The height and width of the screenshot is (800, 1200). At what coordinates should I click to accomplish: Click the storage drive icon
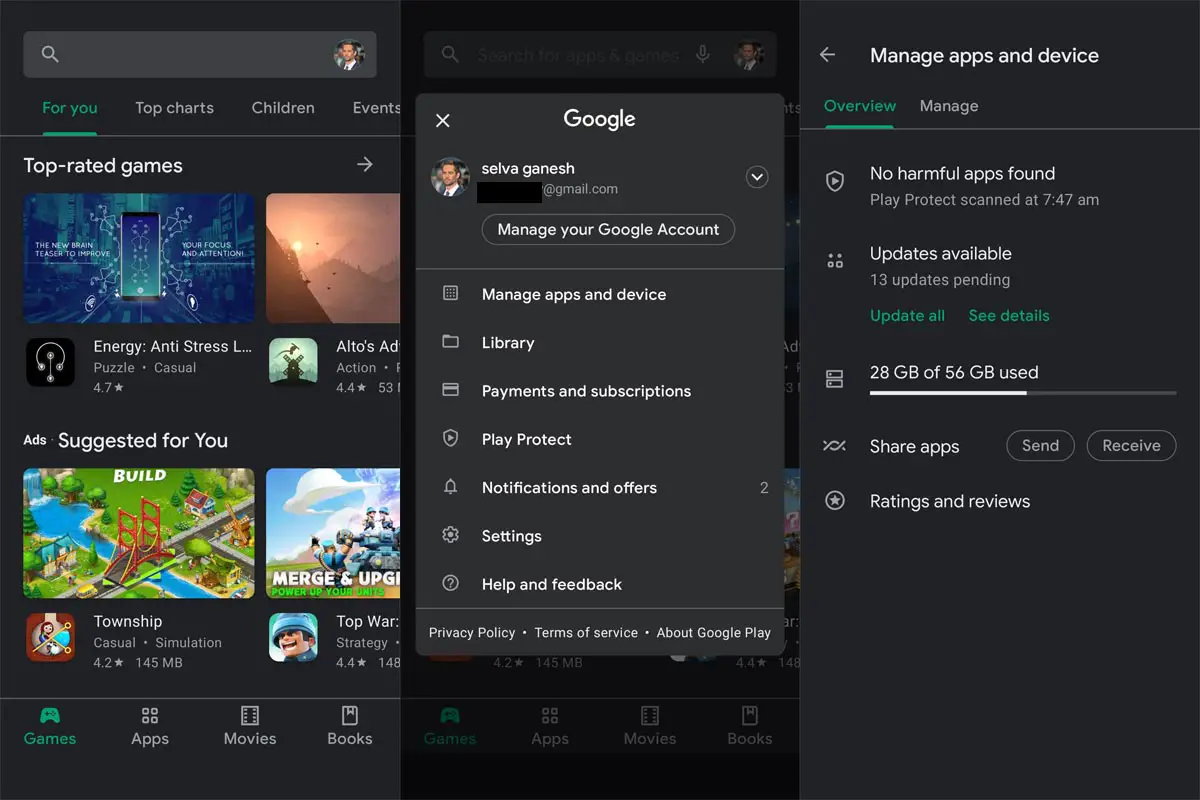pos(834,379)
